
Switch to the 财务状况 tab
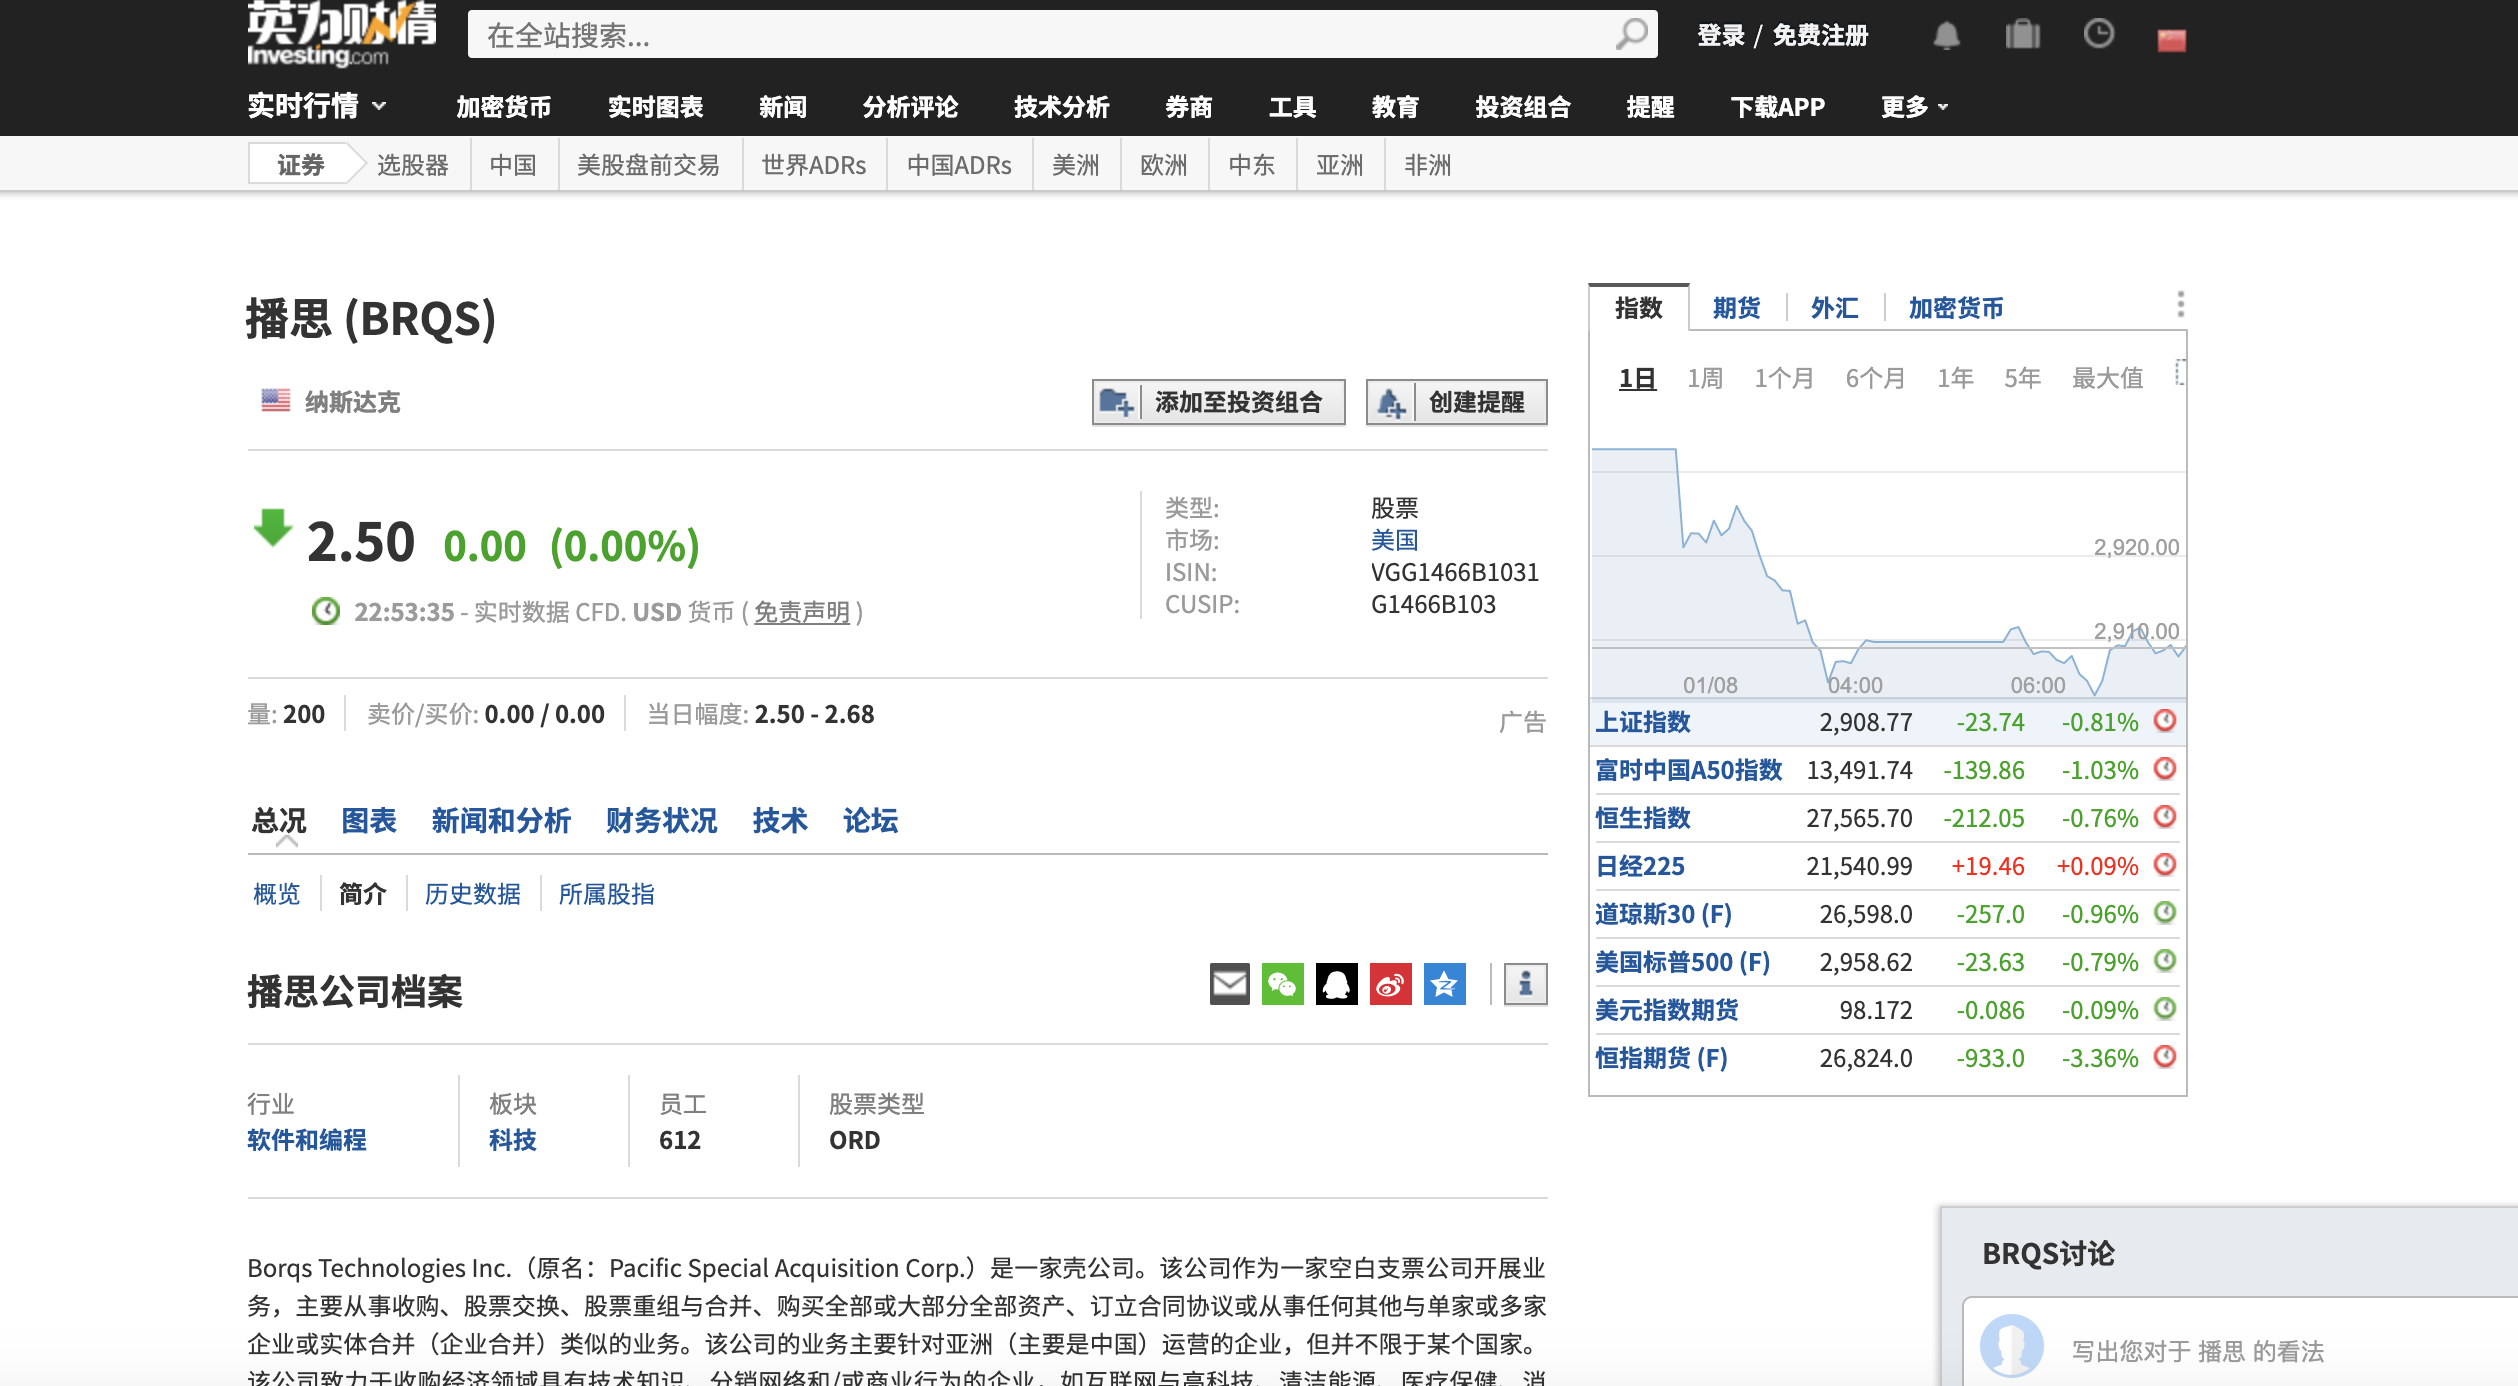pyautogui.click(x=661, y=821)
